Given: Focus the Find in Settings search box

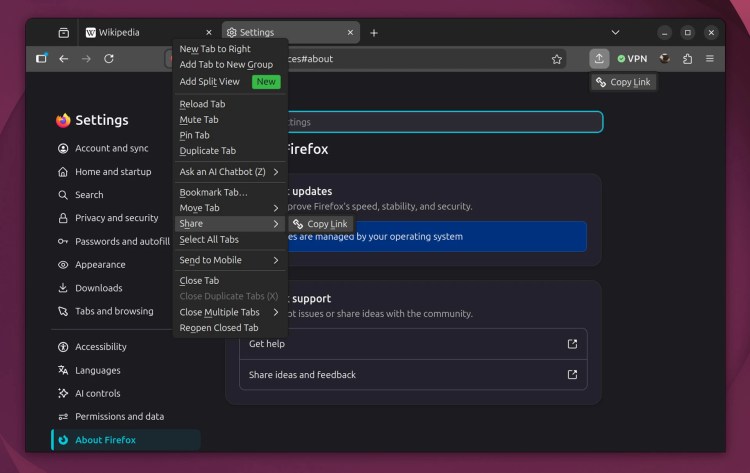Looking at the screenshot, I should (445, 122).
